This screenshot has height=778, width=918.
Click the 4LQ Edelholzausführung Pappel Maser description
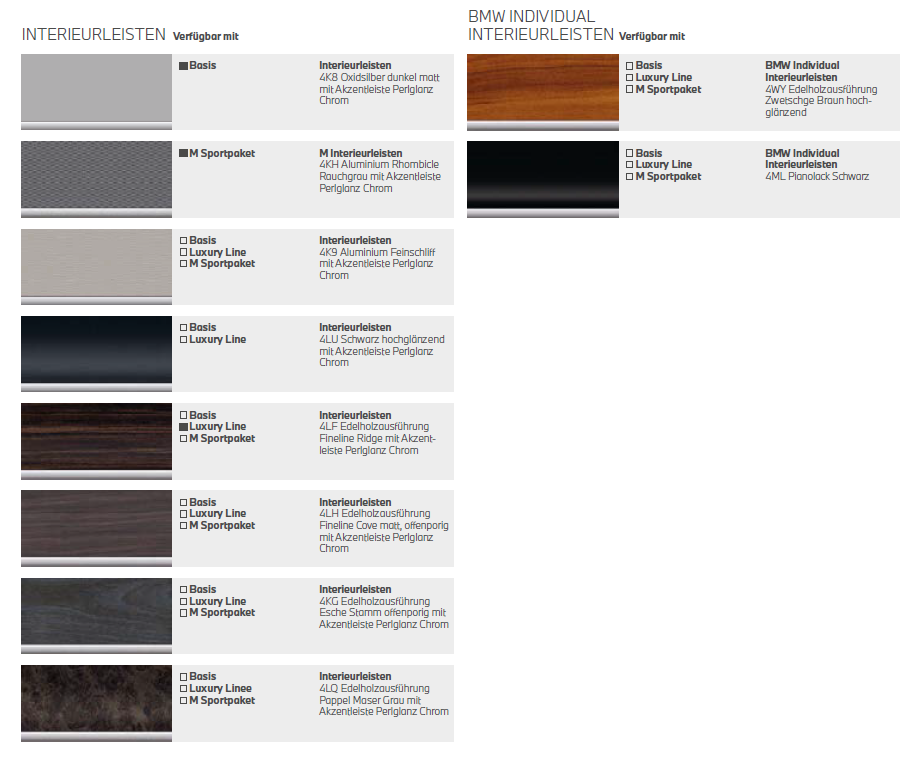click(383, 700)
